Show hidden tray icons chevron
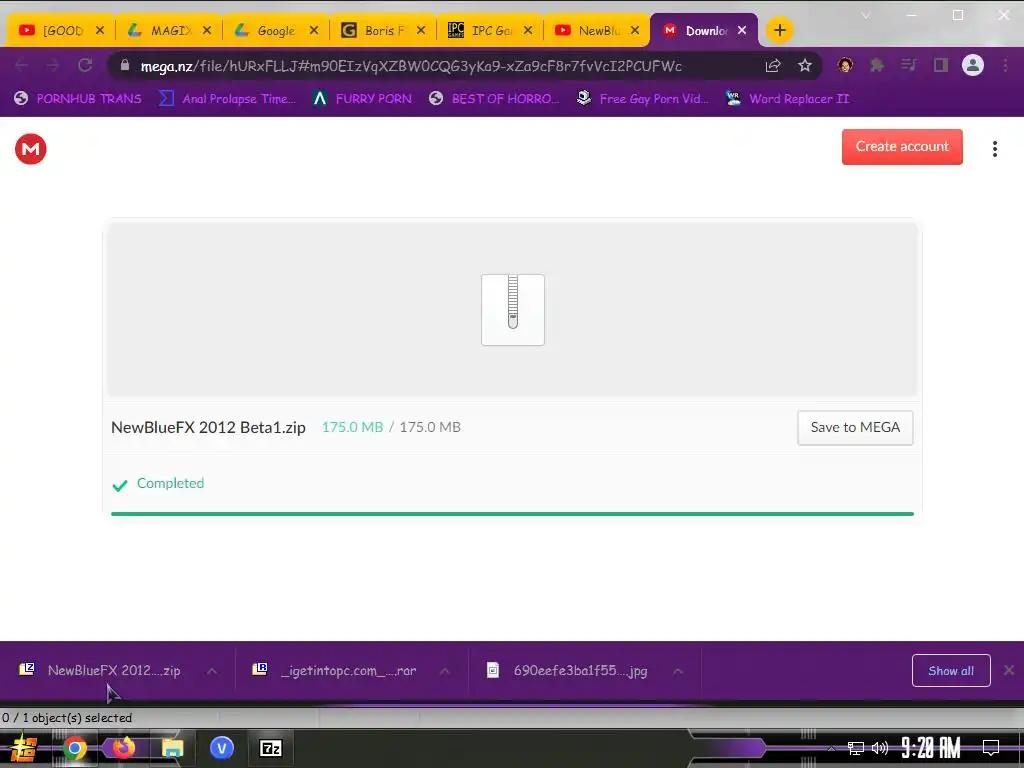Image resolution: width=1024 pixels, height=768 pixels. click(x=831, y=748)
